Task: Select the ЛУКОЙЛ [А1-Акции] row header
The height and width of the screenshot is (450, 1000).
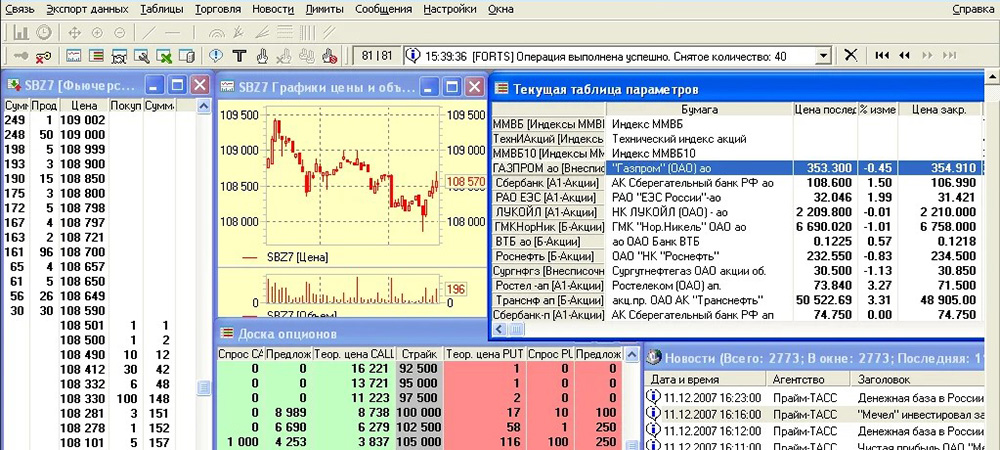Action: [x=548, y=212]
